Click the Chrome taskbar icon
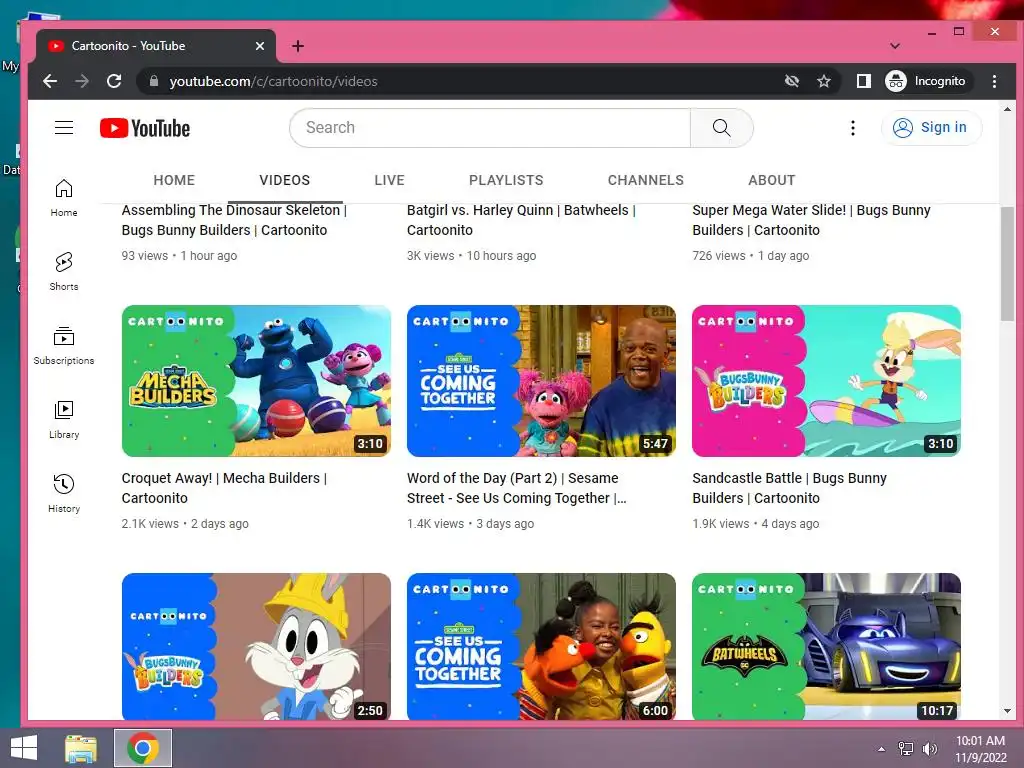The height and width of the screenshot is (768, 1024). pyautogui.click(x=143, y=748)
